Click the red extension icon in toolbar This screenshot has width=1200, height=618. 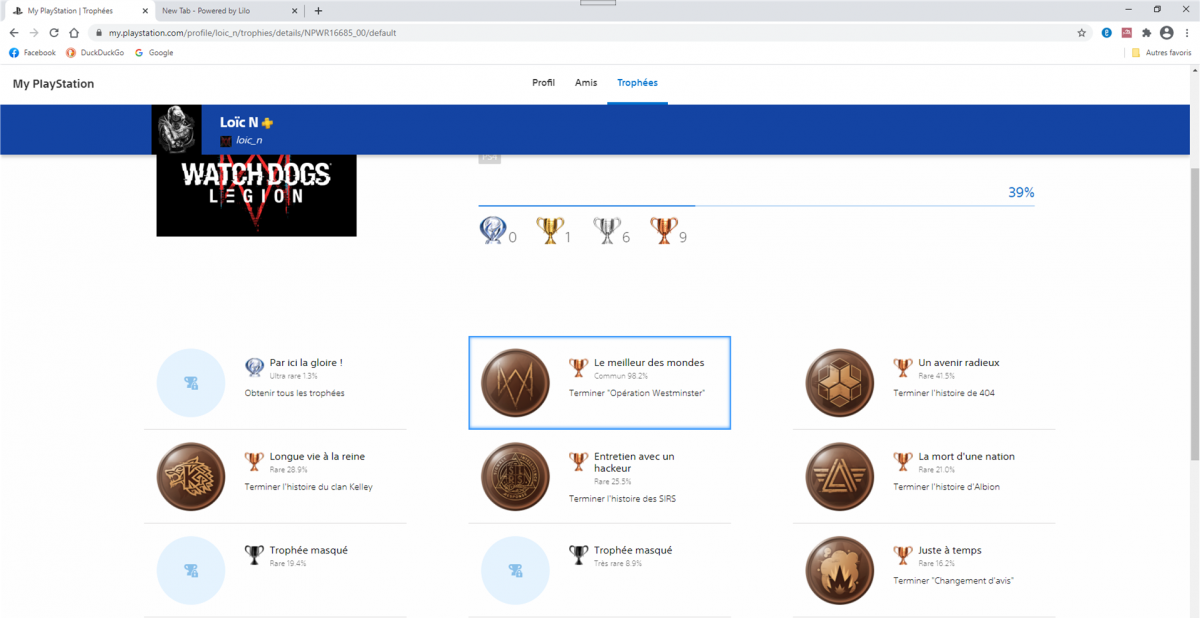pyautogui.click(x=1127, y=32)
